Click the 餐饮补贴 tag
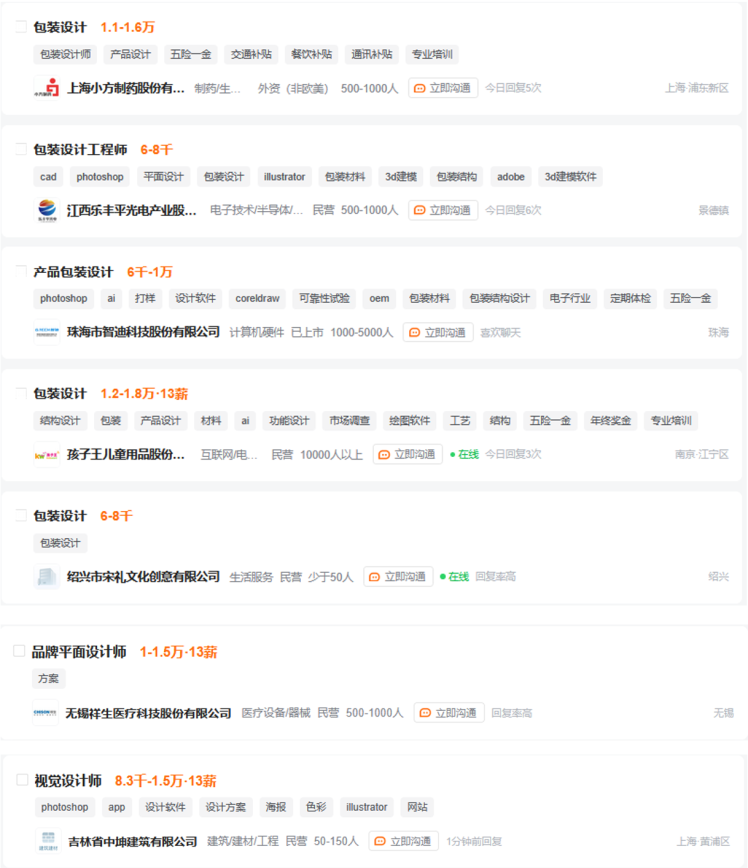 pyautogui.click(x=312, y=54)
